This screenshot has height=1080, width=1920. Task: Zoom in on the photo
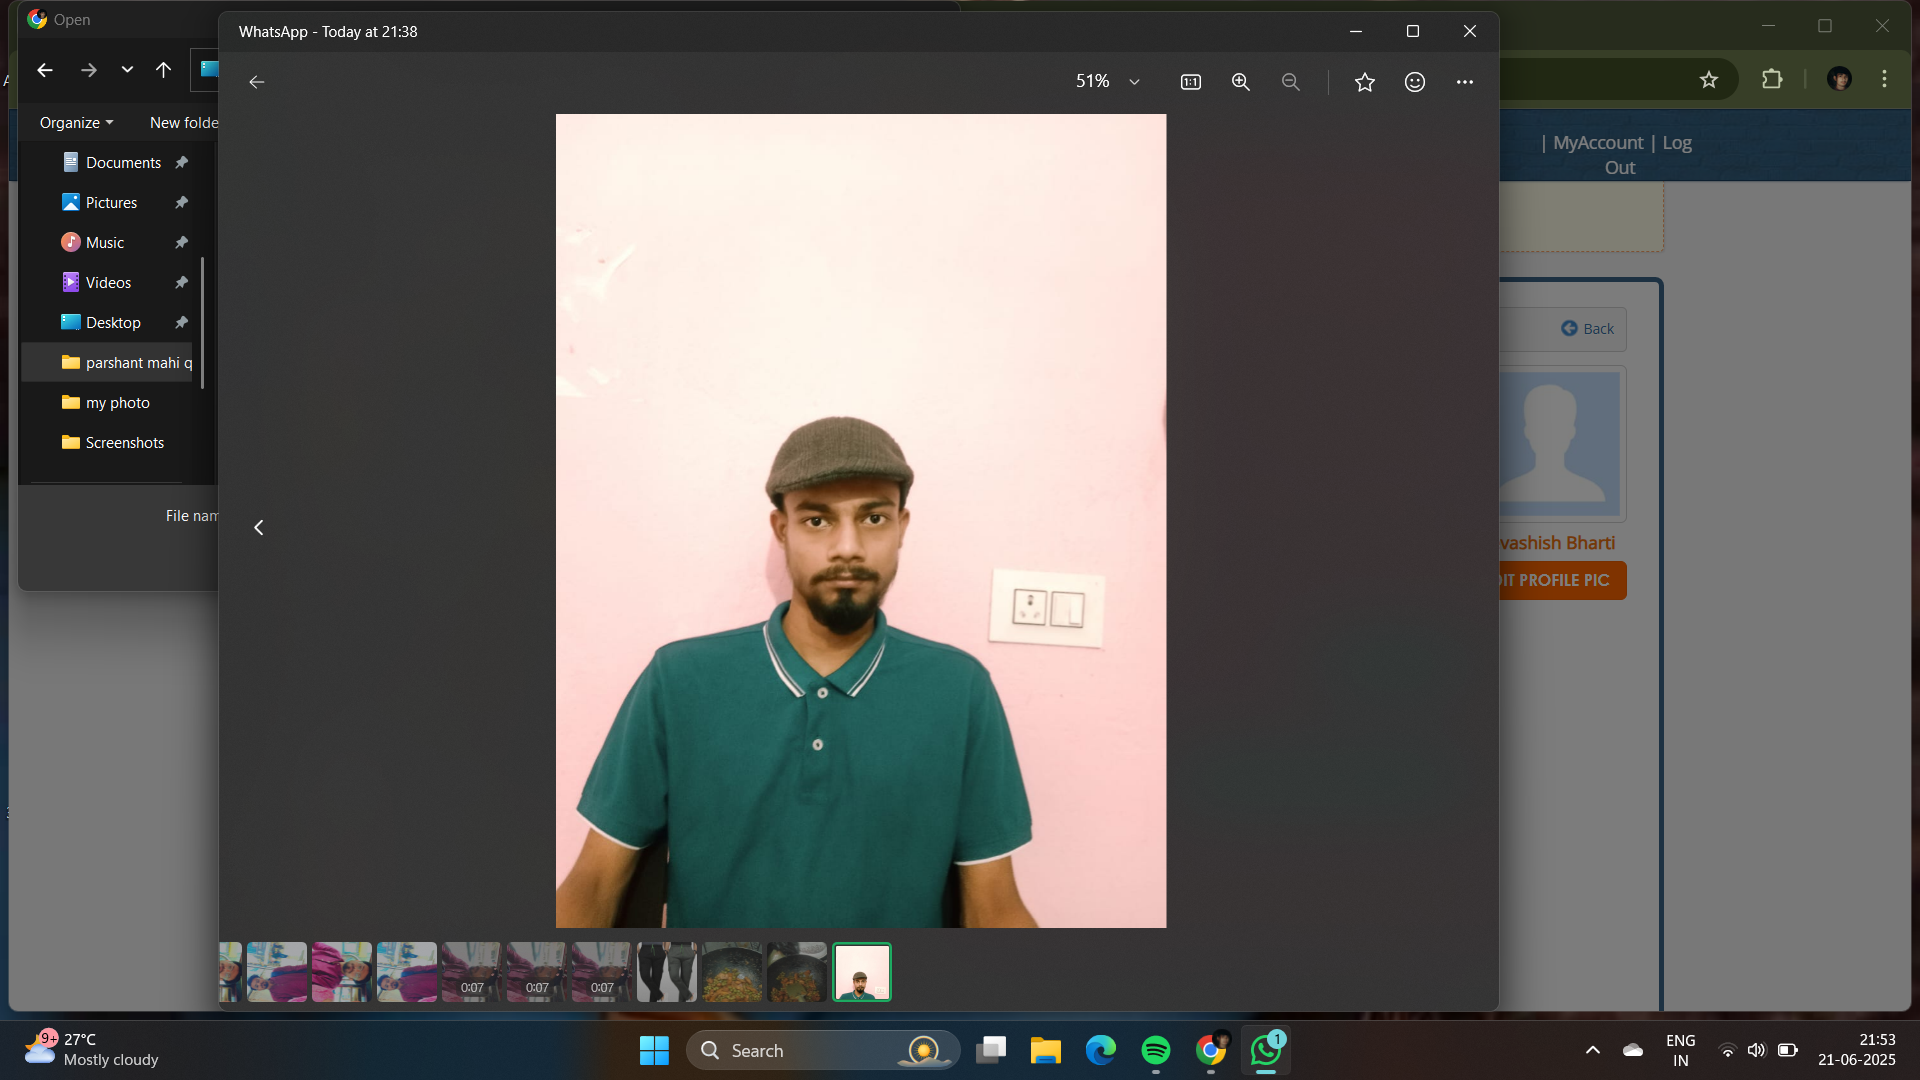[x=1241, y=82]
